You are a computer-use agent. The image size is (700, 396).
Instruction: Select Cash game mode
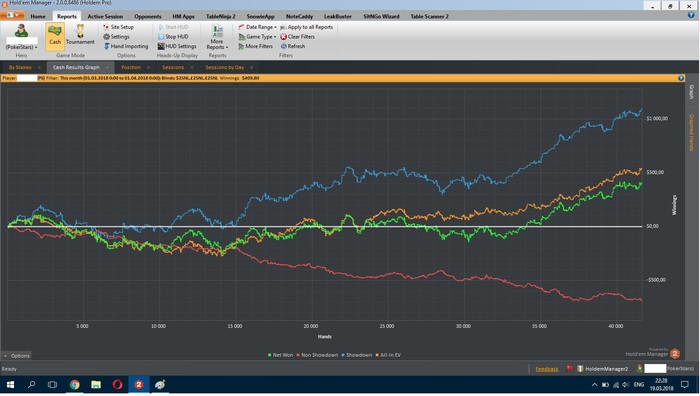point(55,36)
